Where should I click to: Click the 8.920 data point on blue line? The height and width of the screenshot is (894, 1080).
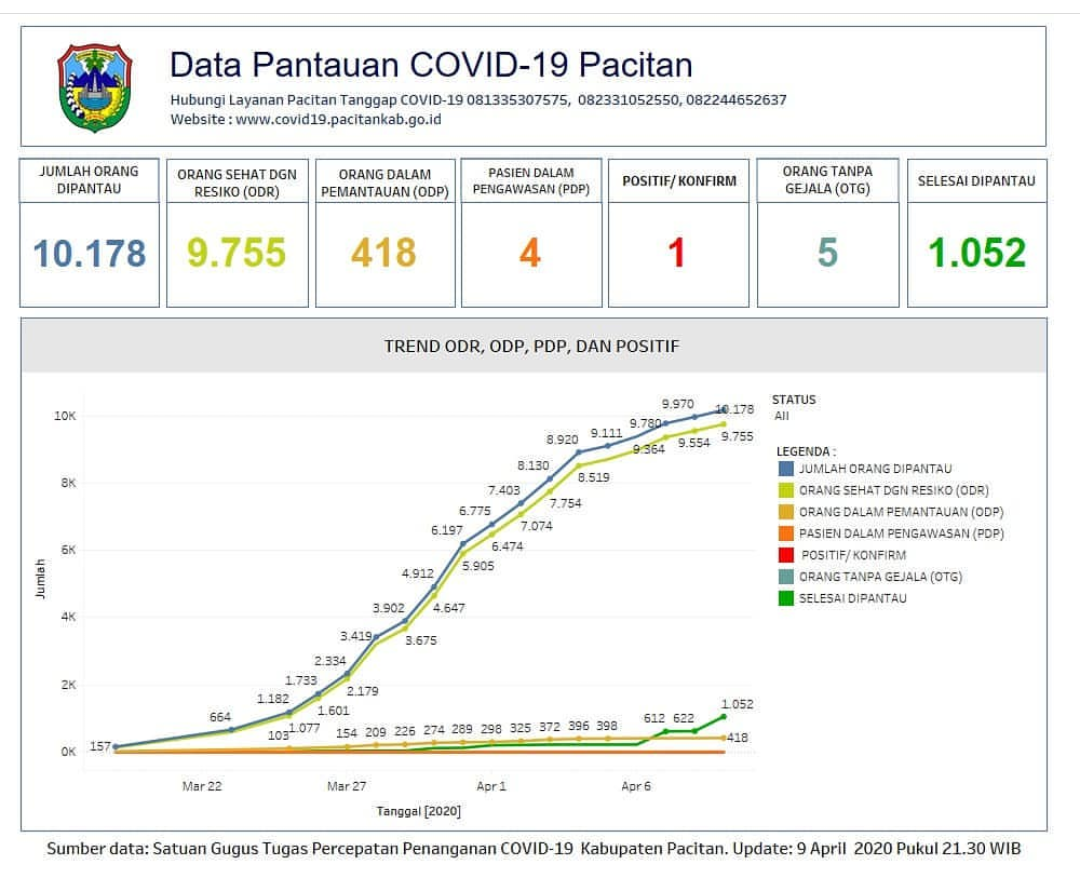click(x=578, y=453)
